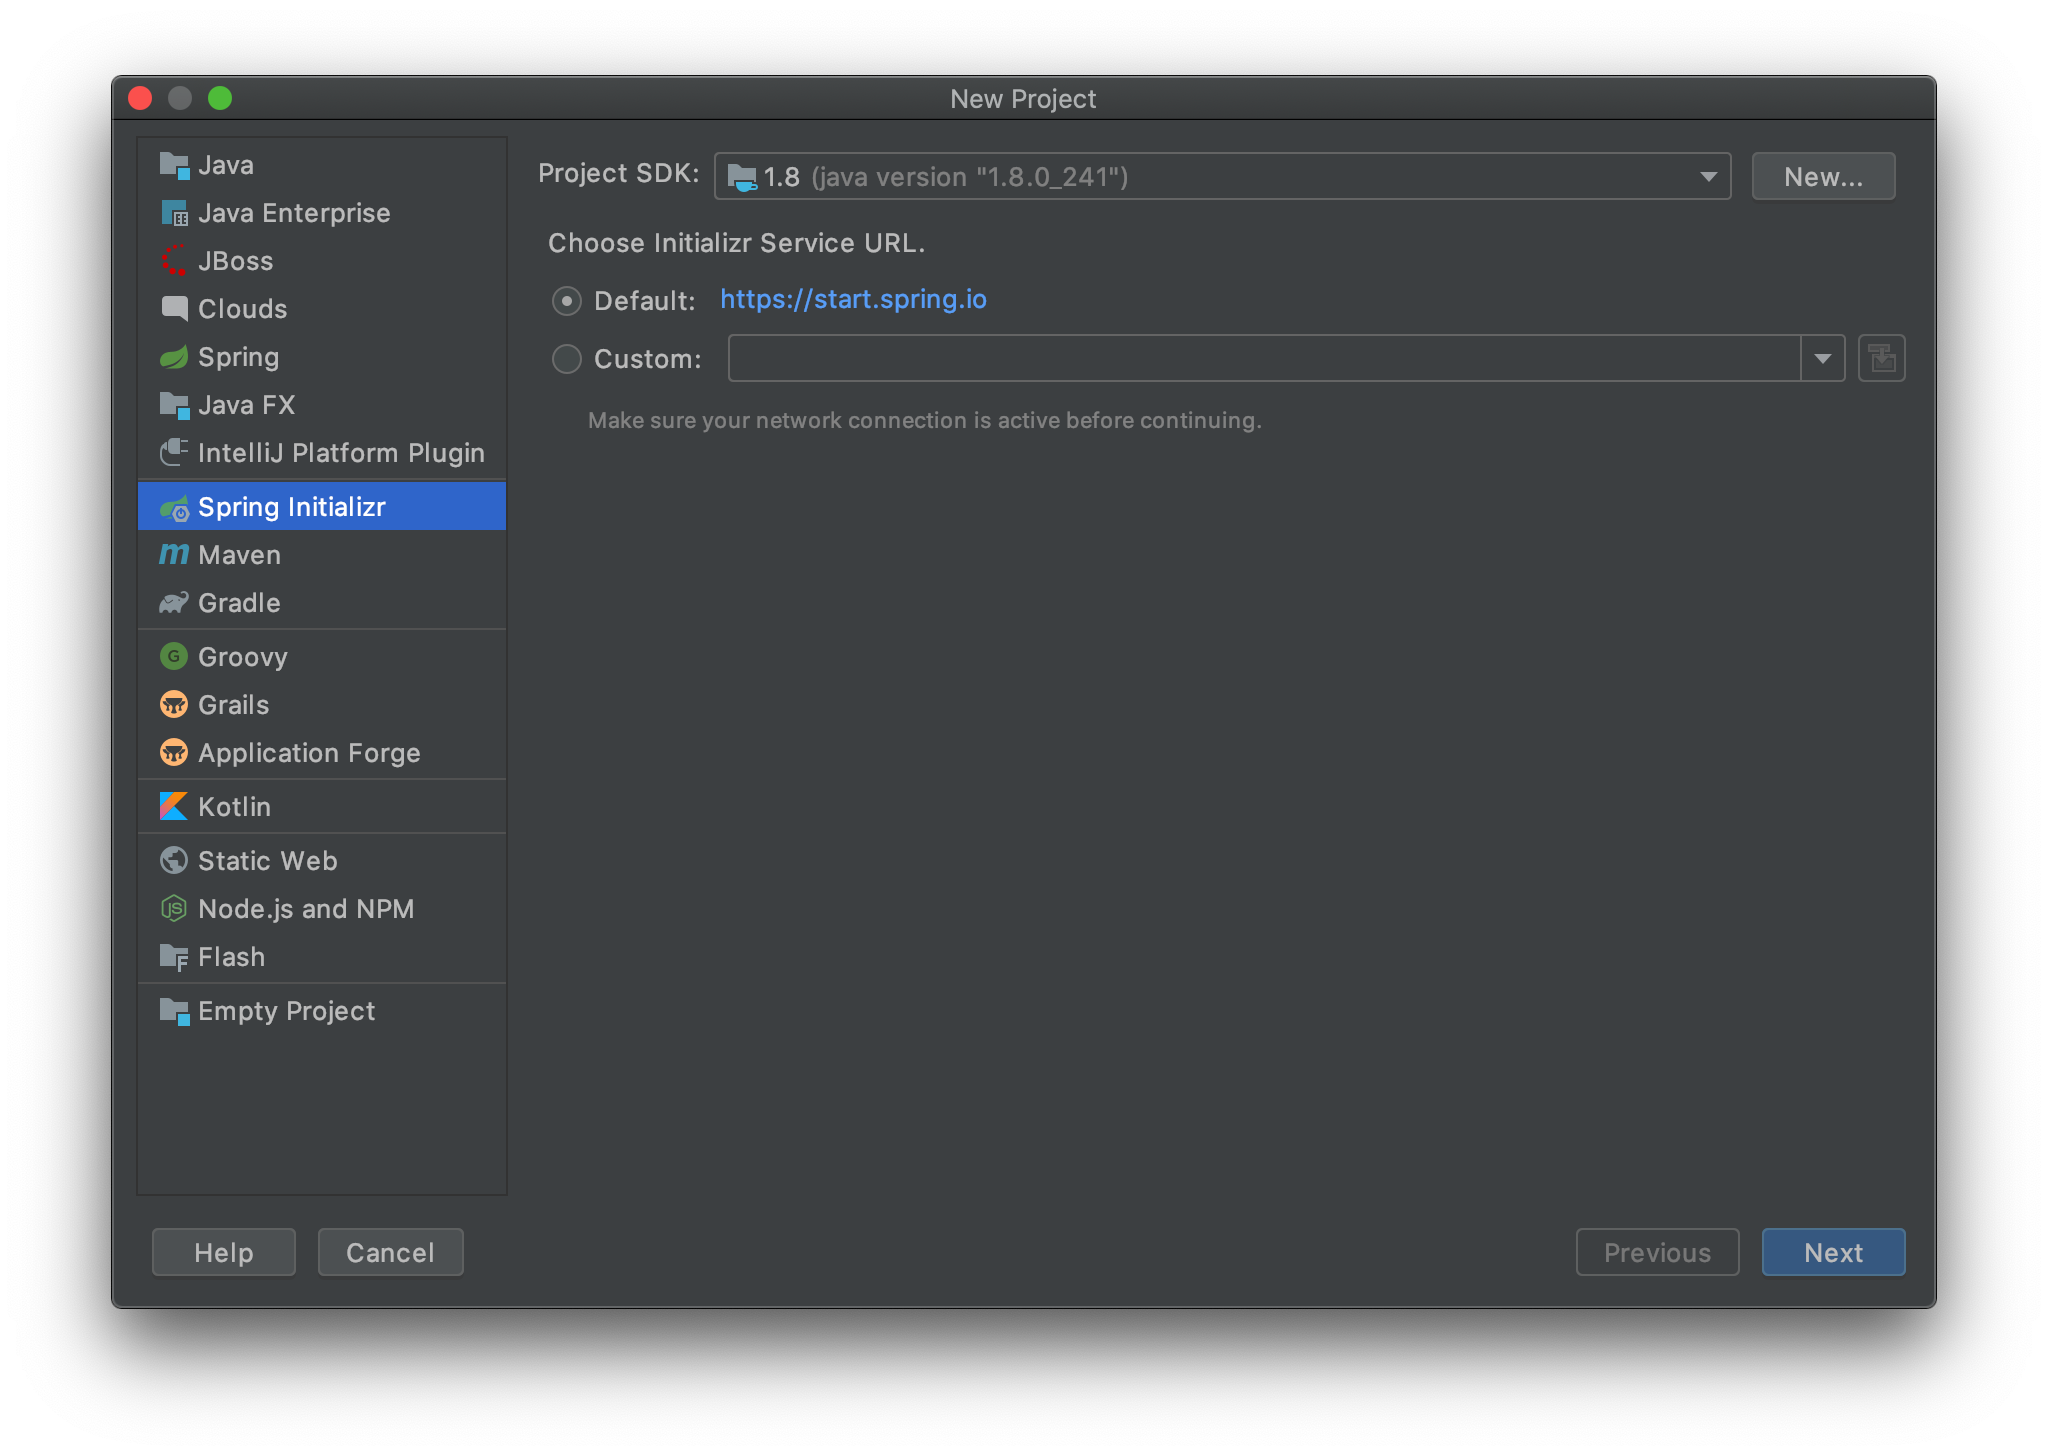Click the red close window button
Screen dimensions: 2048x1456
pyautogui.click(x=140, y=98)
